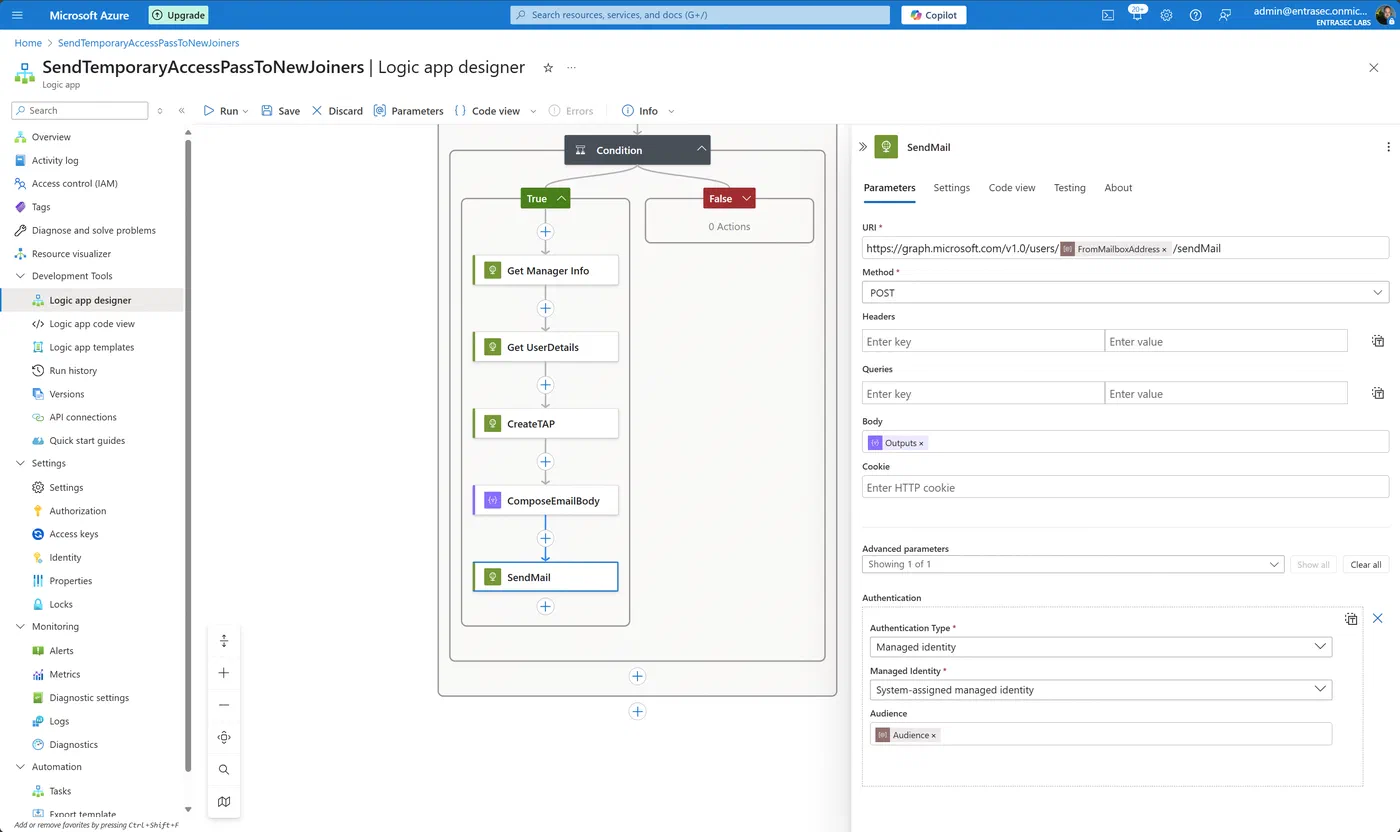Screen dimensions: 1400x832
Task: Open Access keys in the sidebar
Action: 73,534
